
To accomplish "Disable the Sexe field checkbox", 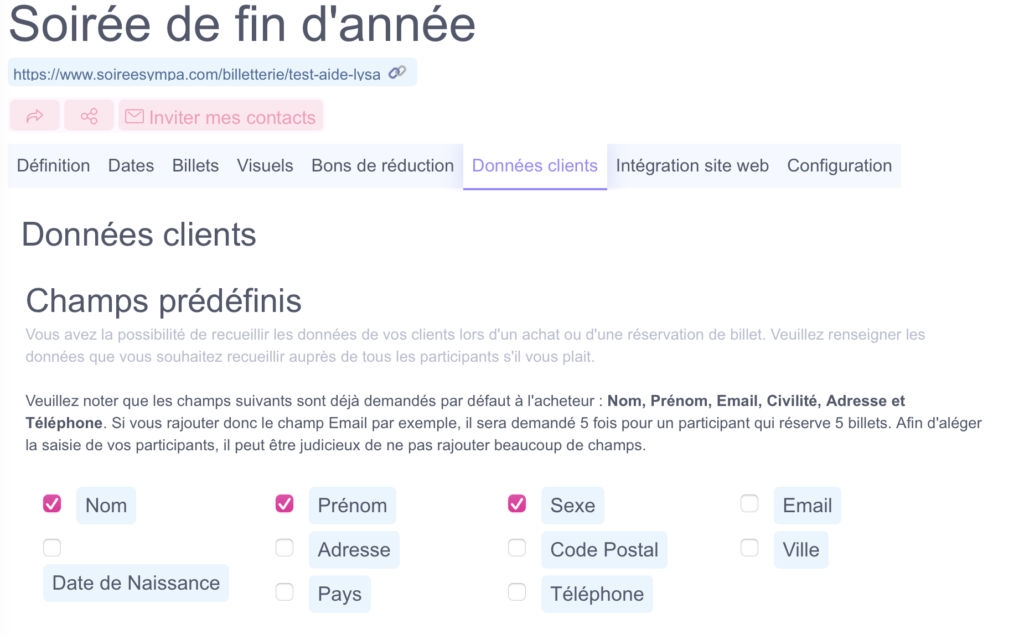I will [x=517, y=504].
